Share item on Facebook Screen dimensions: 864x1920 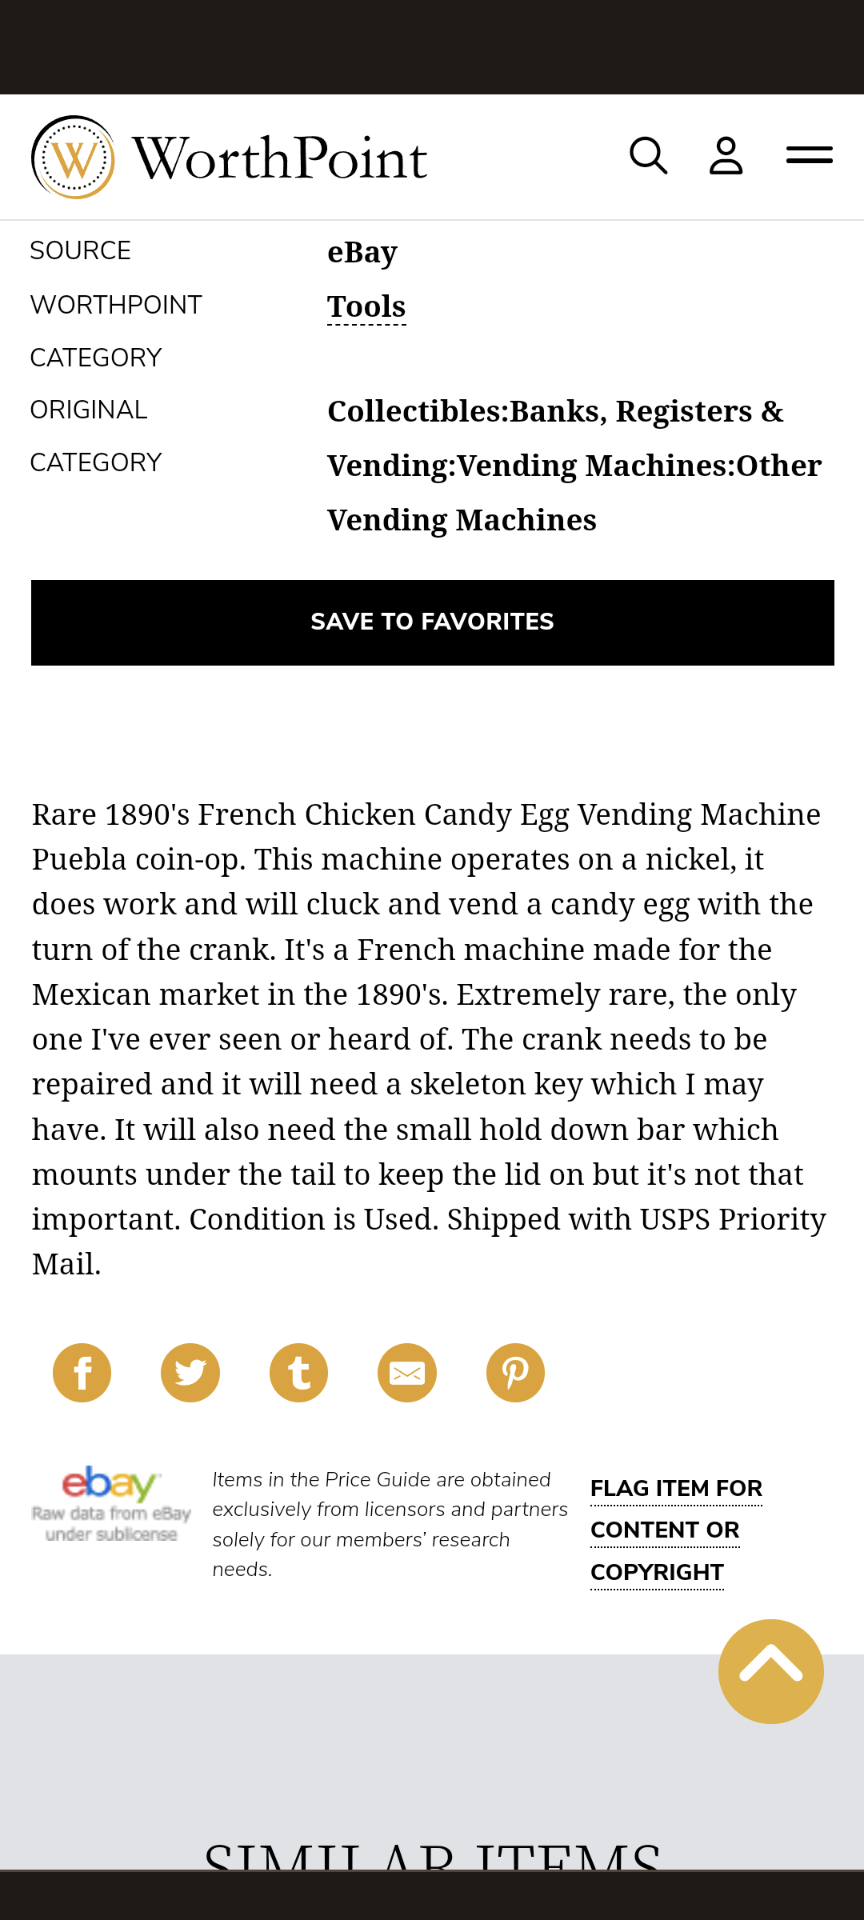[x=82, y=1372]
